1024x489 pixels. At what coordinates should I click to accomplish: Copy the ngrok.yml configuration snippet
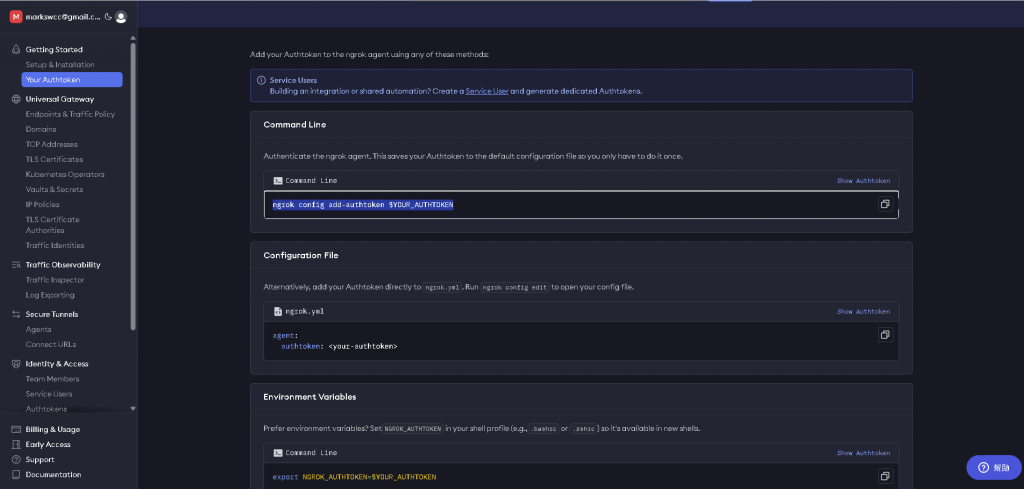[885, 335]
